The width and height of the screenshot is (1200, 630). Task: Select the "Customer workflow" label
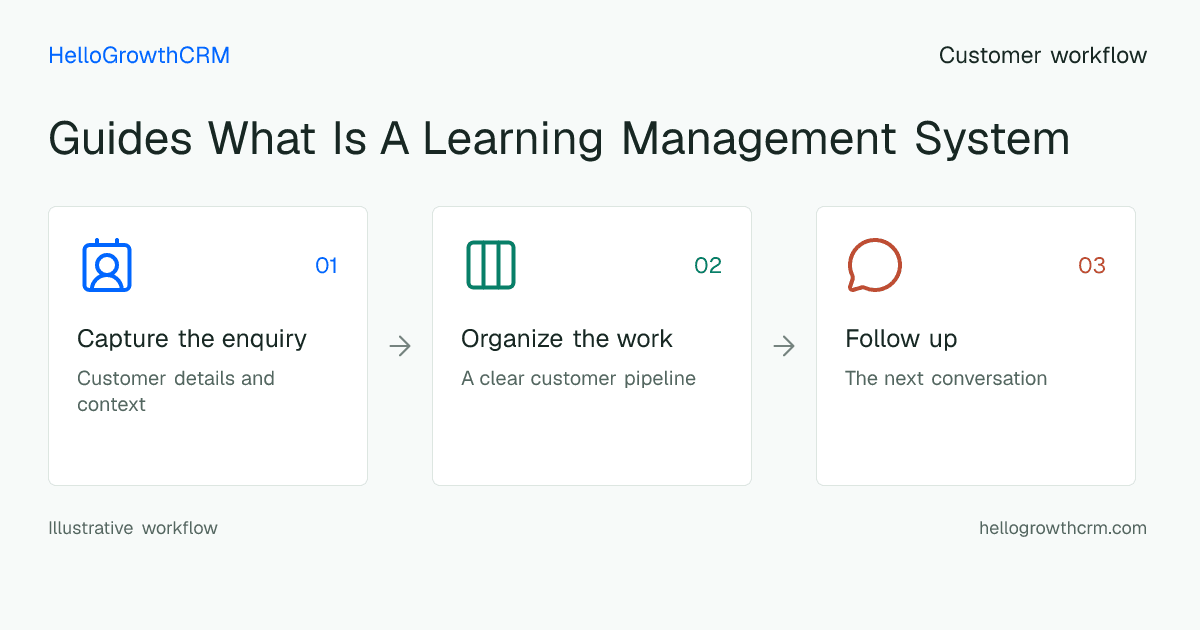tap(1043, 55)
